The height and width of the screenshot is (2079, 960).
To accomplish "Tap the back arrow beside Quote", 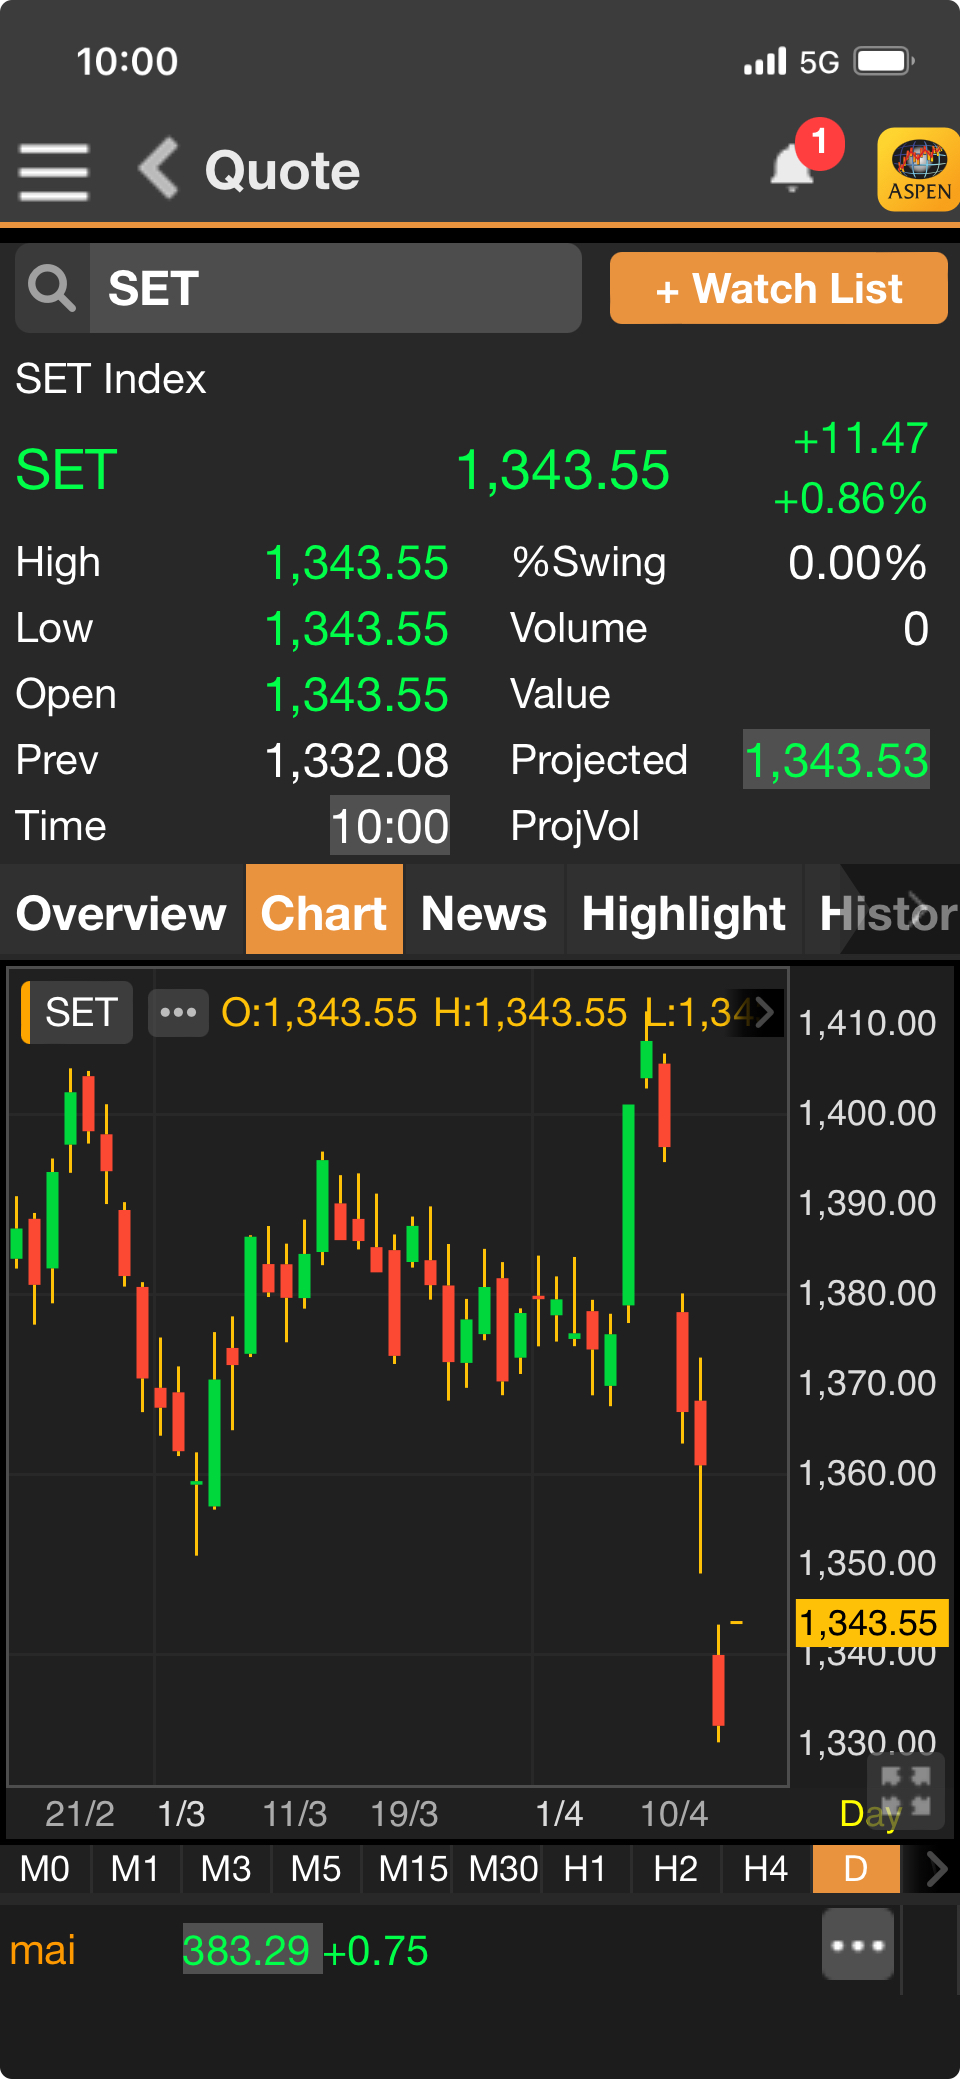I will pos(159,169).
